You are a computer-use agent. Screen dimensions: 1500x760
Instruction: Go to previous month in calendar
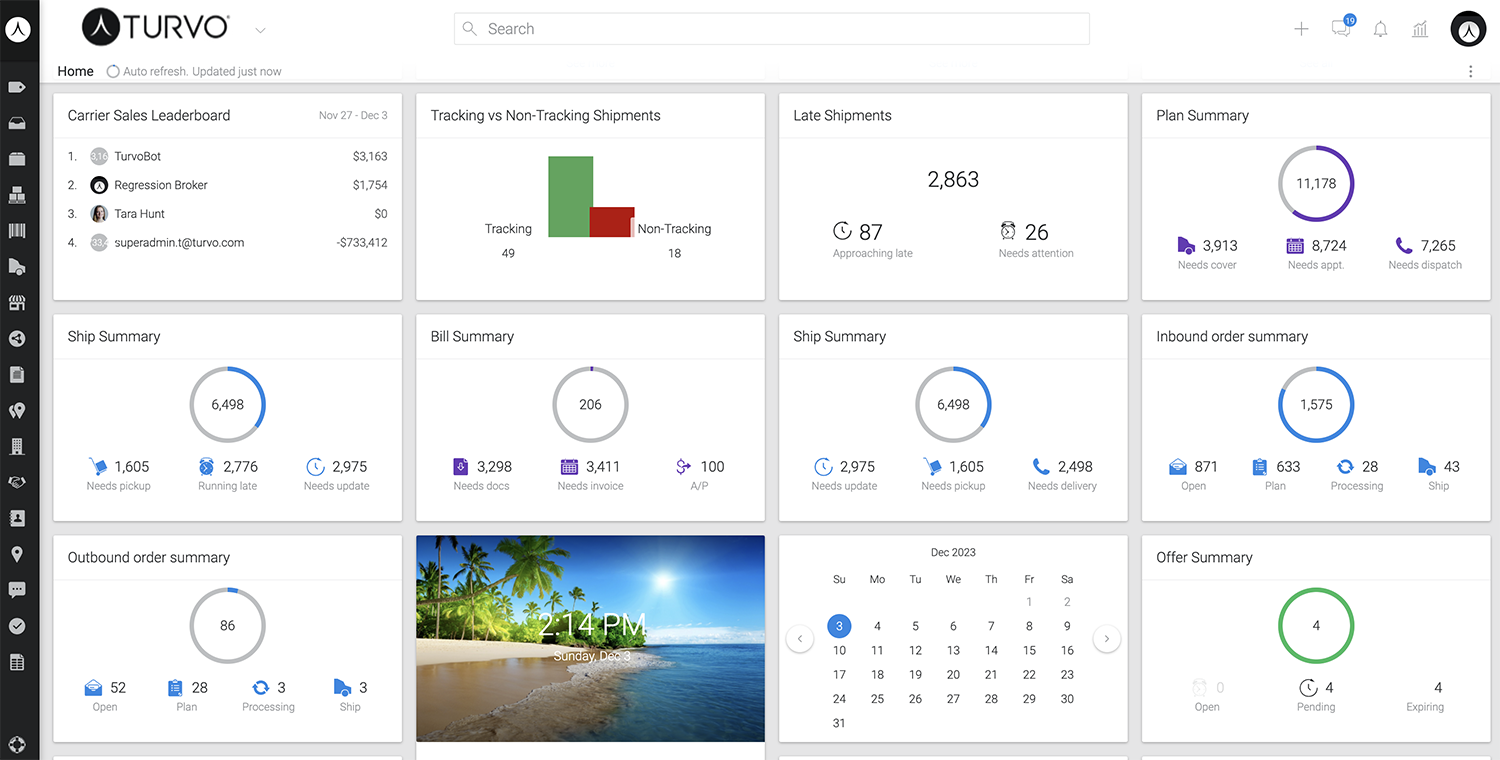click(800, 639)
